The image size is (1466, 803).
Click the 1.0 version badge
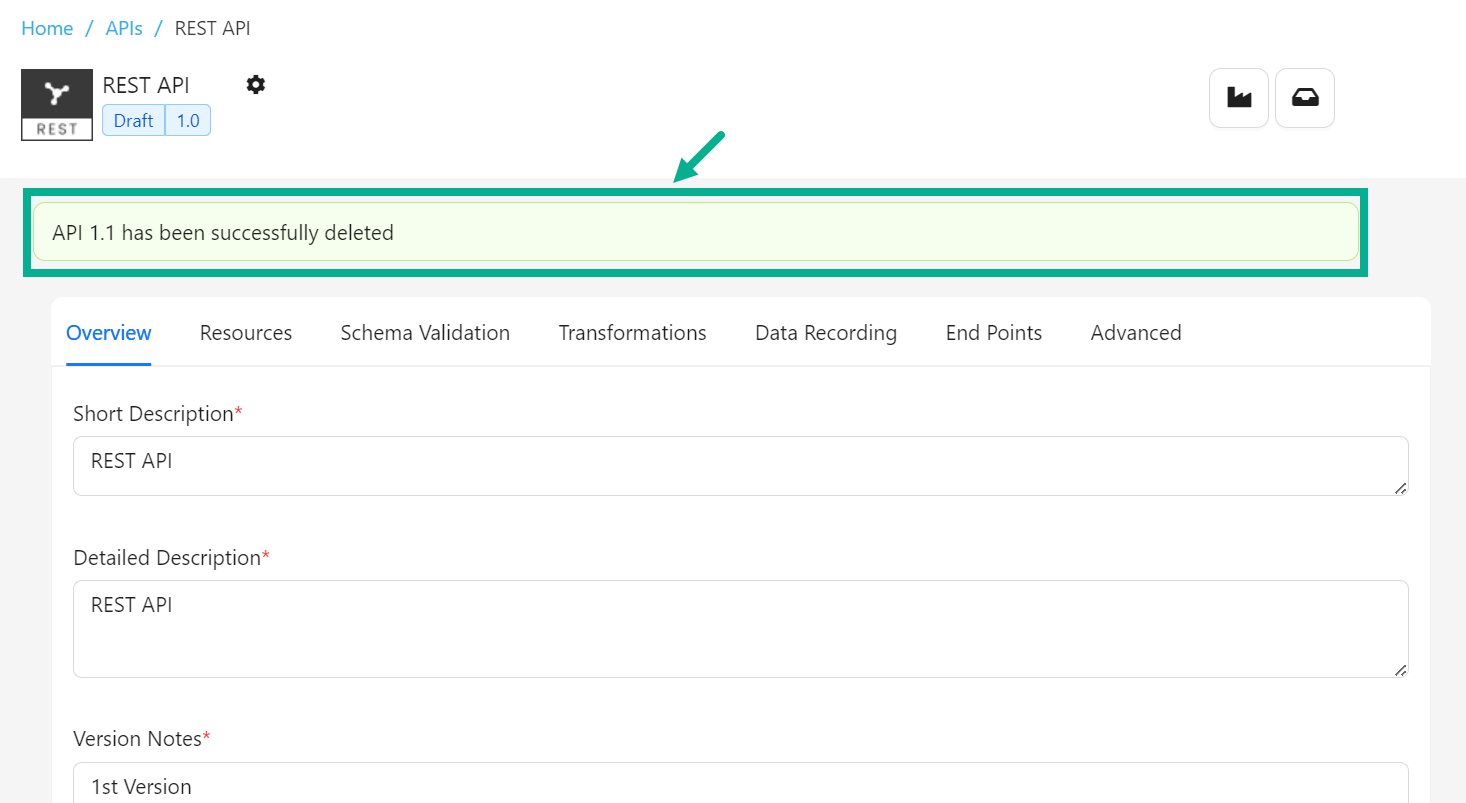[188, 121]
